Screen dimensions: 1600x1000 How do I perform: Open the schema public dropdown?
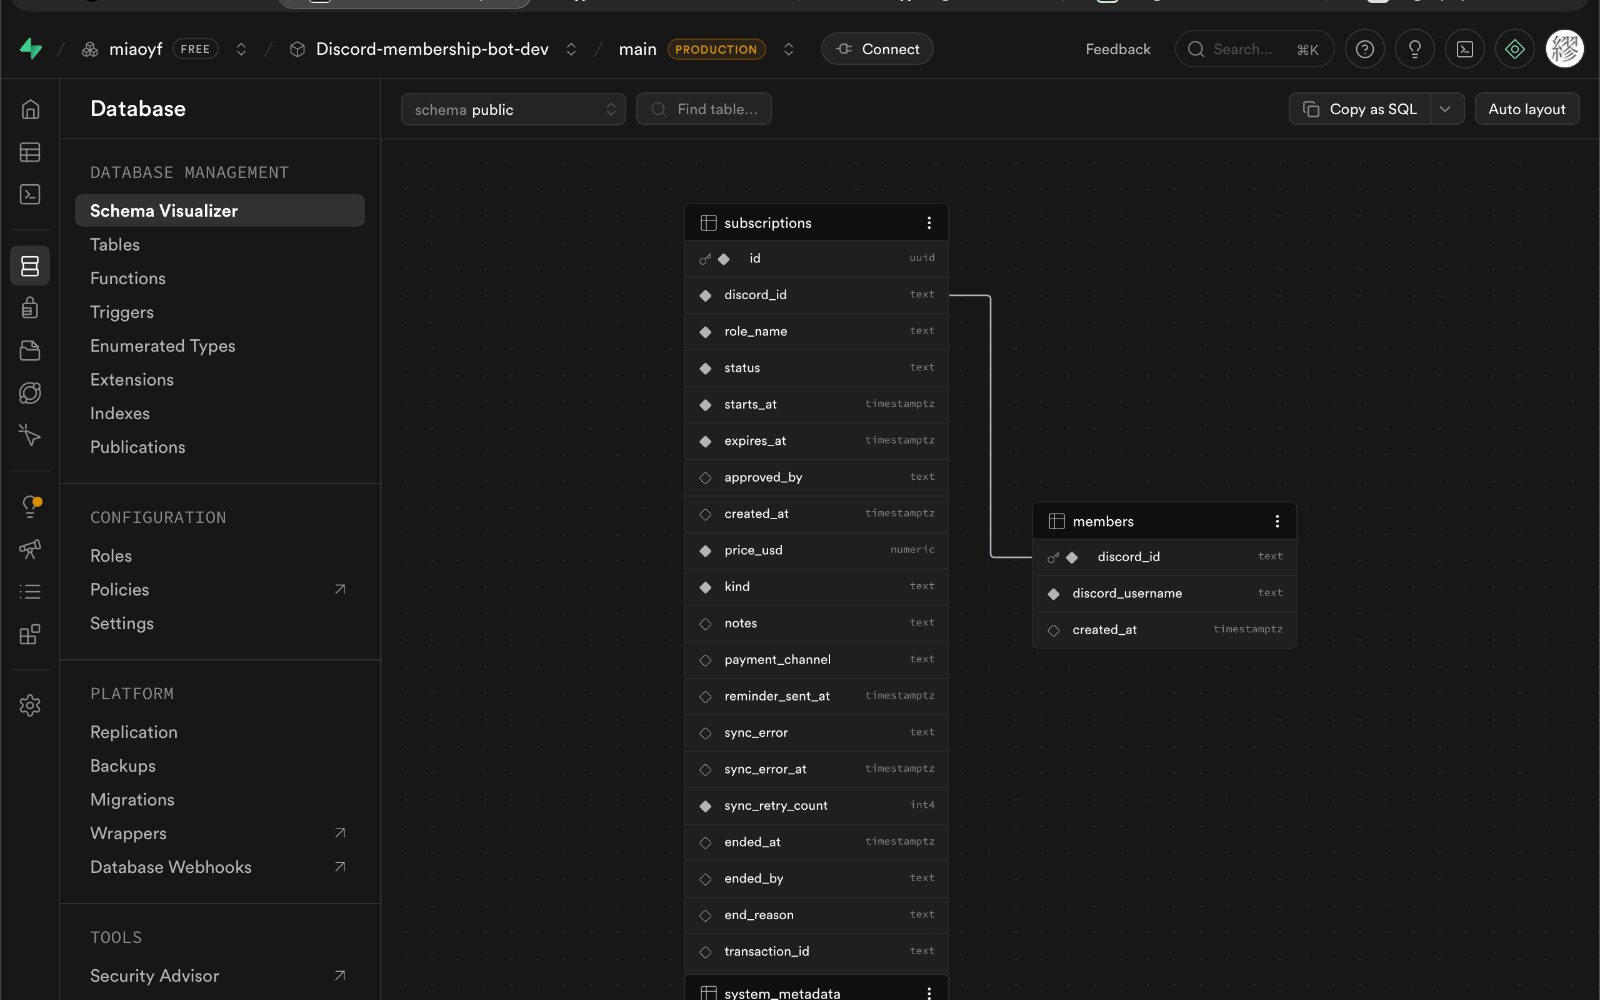(513, 109)
